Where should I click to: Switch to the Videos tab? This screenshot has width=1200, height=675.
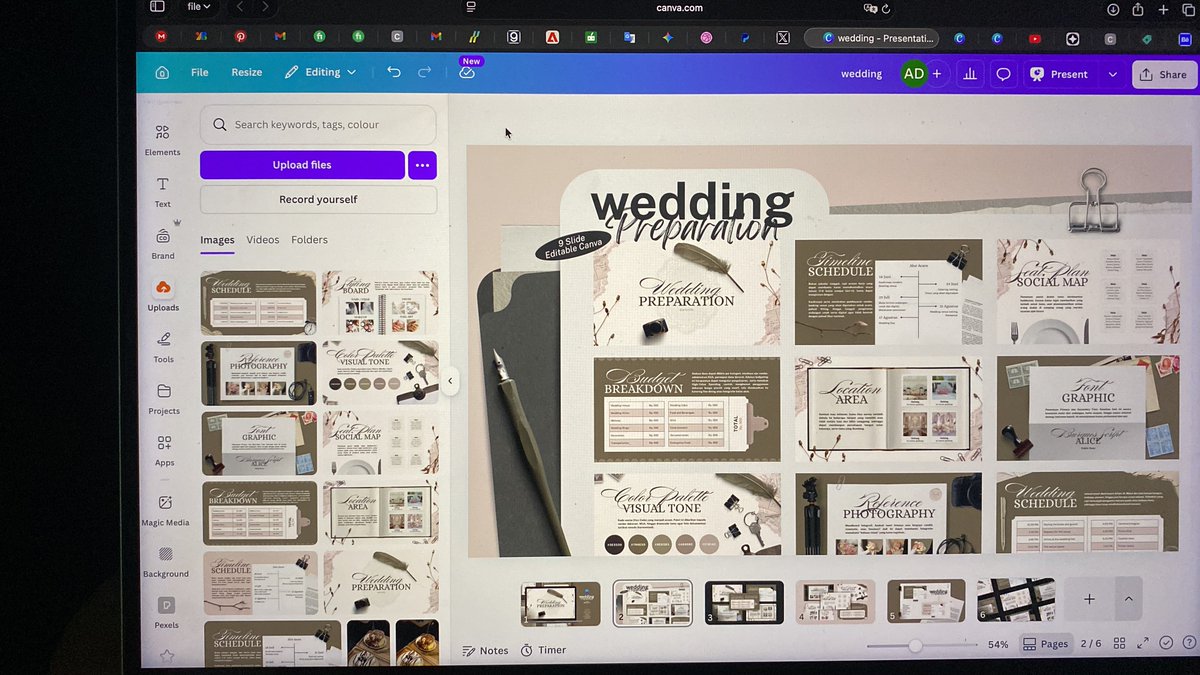[263, 240]
